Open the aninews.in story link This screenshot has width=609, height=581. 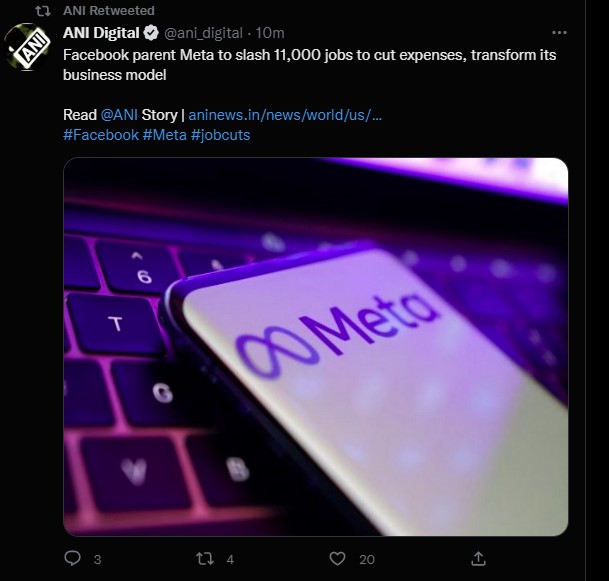click(x=285, y=115)
